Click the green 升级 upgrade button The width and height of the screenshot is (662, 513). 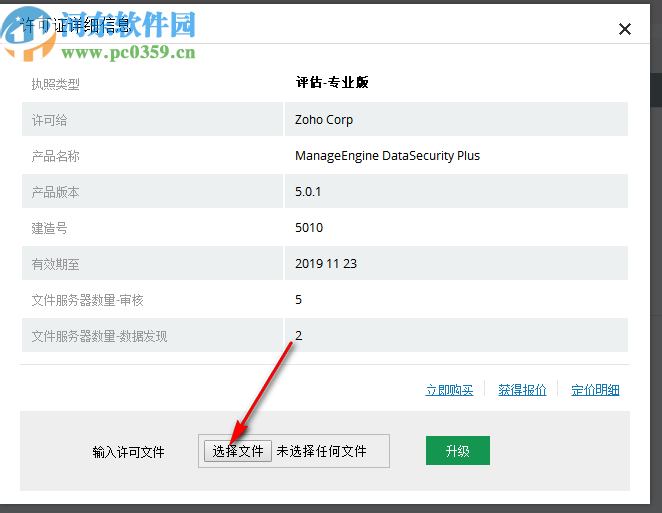coord(458,451)
